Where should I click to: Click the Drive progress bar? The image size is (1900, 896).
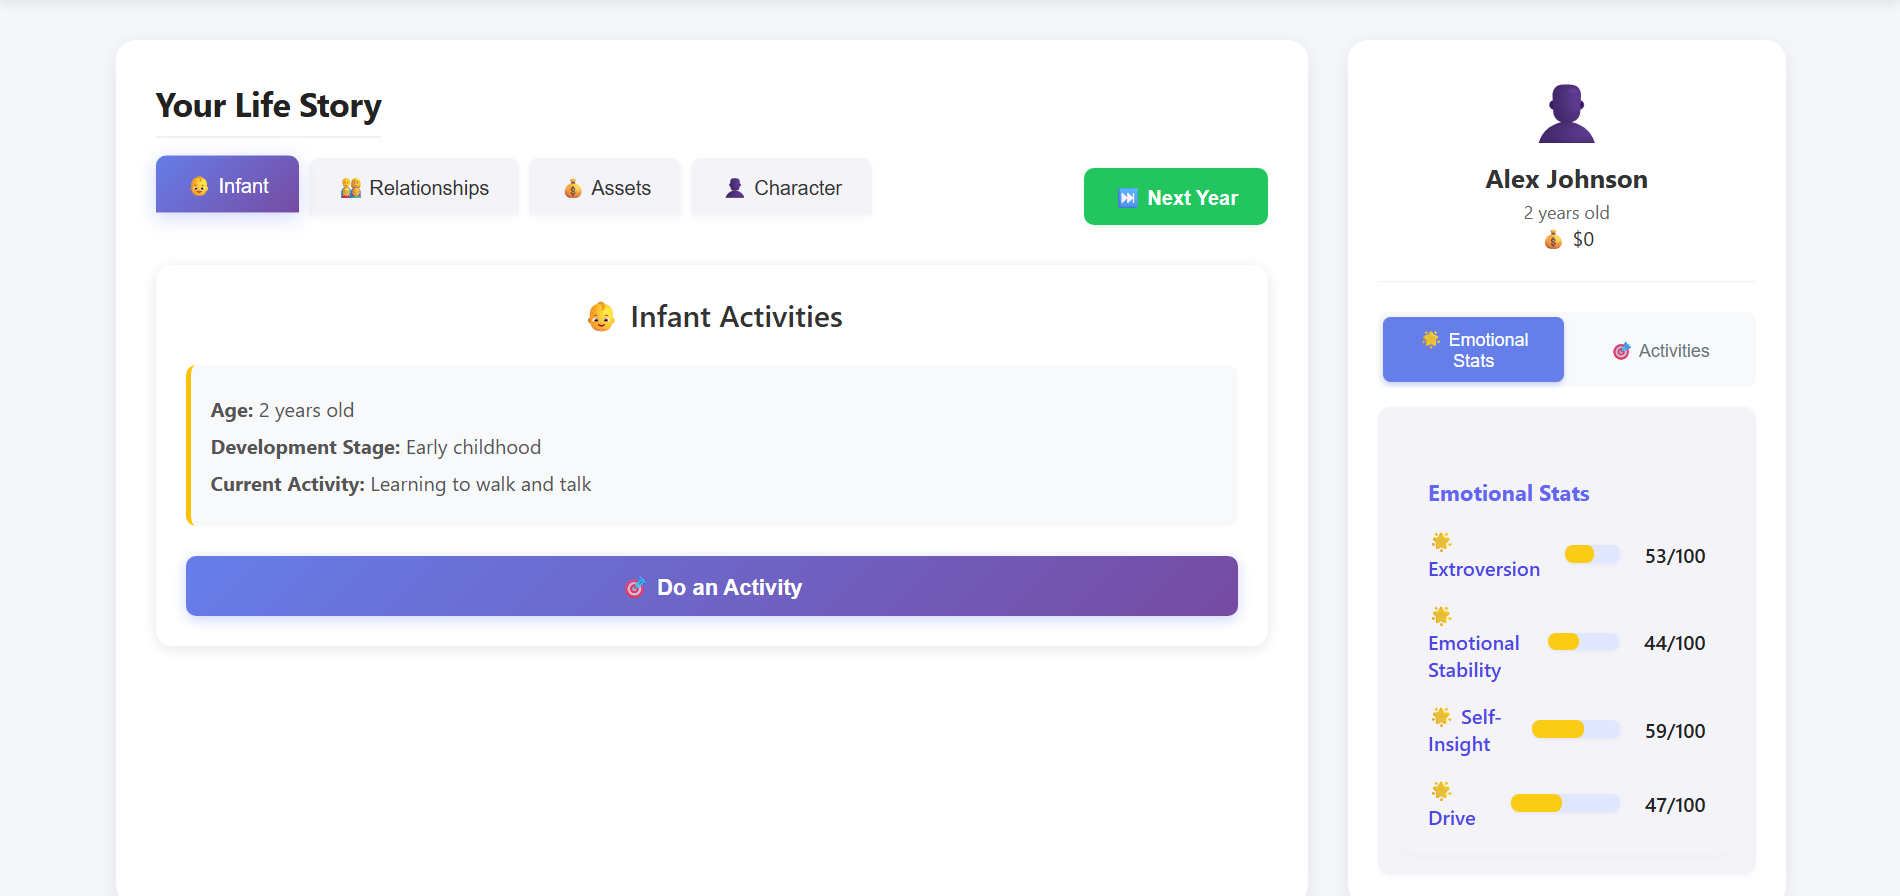[1565, 804]
